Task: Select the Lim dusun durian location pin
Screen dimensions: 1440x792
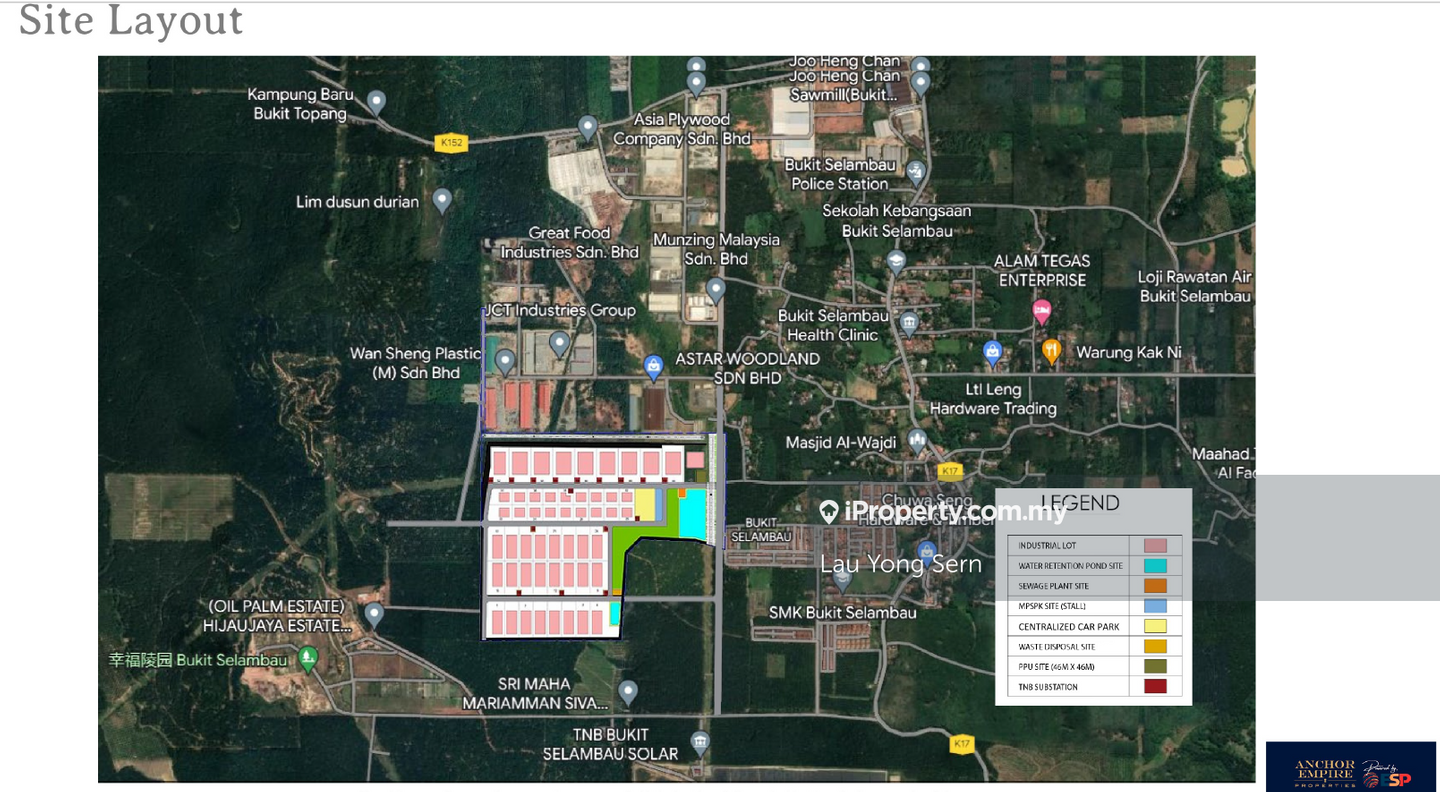Action: point(442,200)
